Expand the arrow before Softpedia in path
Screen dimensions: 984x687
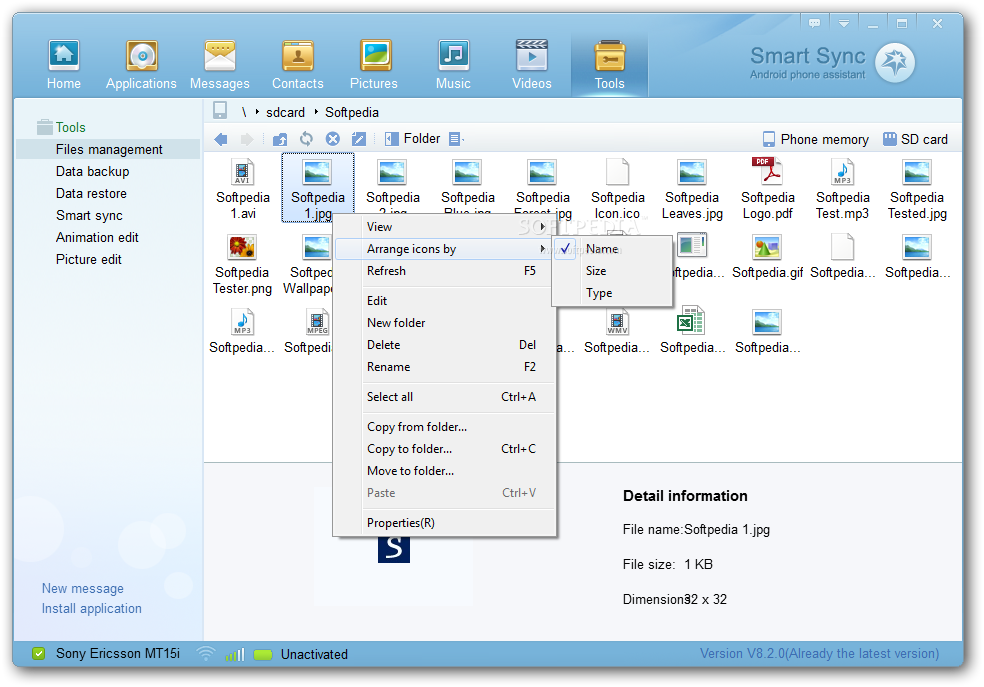pos(316,112)
